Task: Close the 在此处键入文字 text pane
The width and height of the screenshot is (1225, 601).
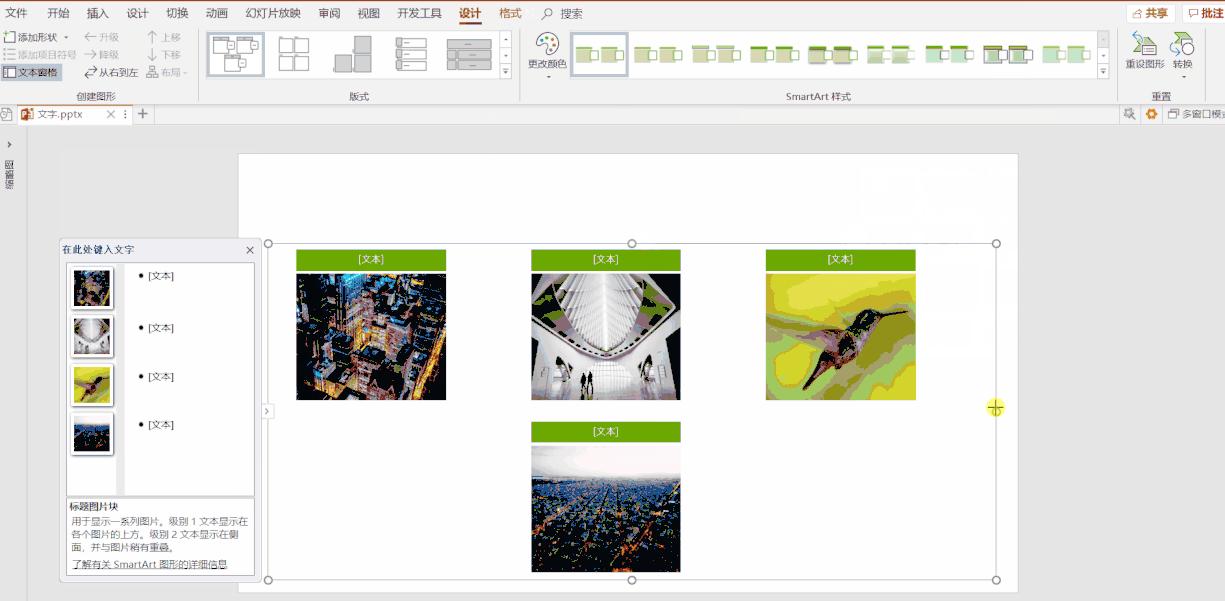Action: tap(250, 250)
